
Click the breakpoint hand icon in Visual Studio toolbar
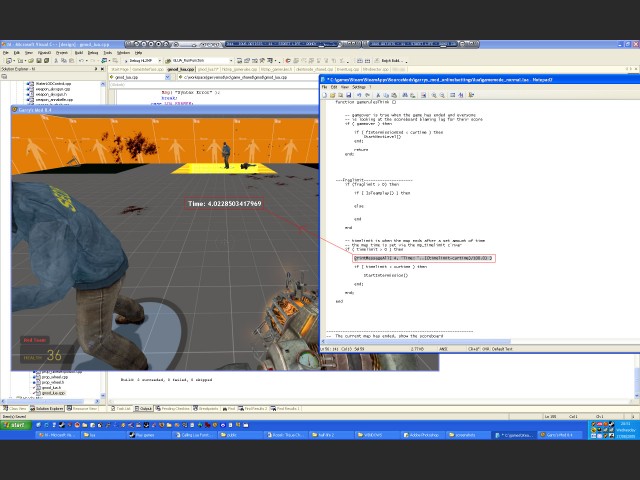(x=288, y=61)
